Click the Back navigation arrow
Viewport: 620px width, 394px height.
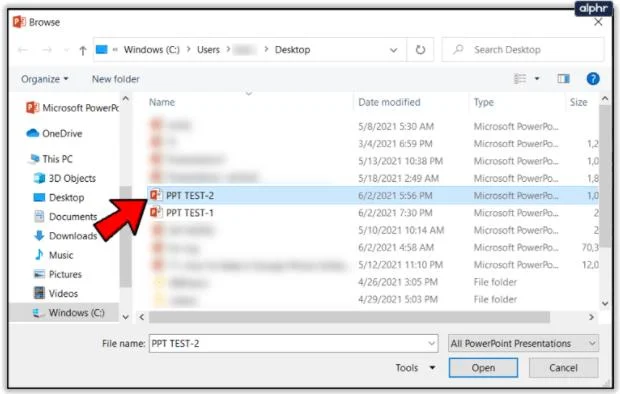tap(23, 50)
